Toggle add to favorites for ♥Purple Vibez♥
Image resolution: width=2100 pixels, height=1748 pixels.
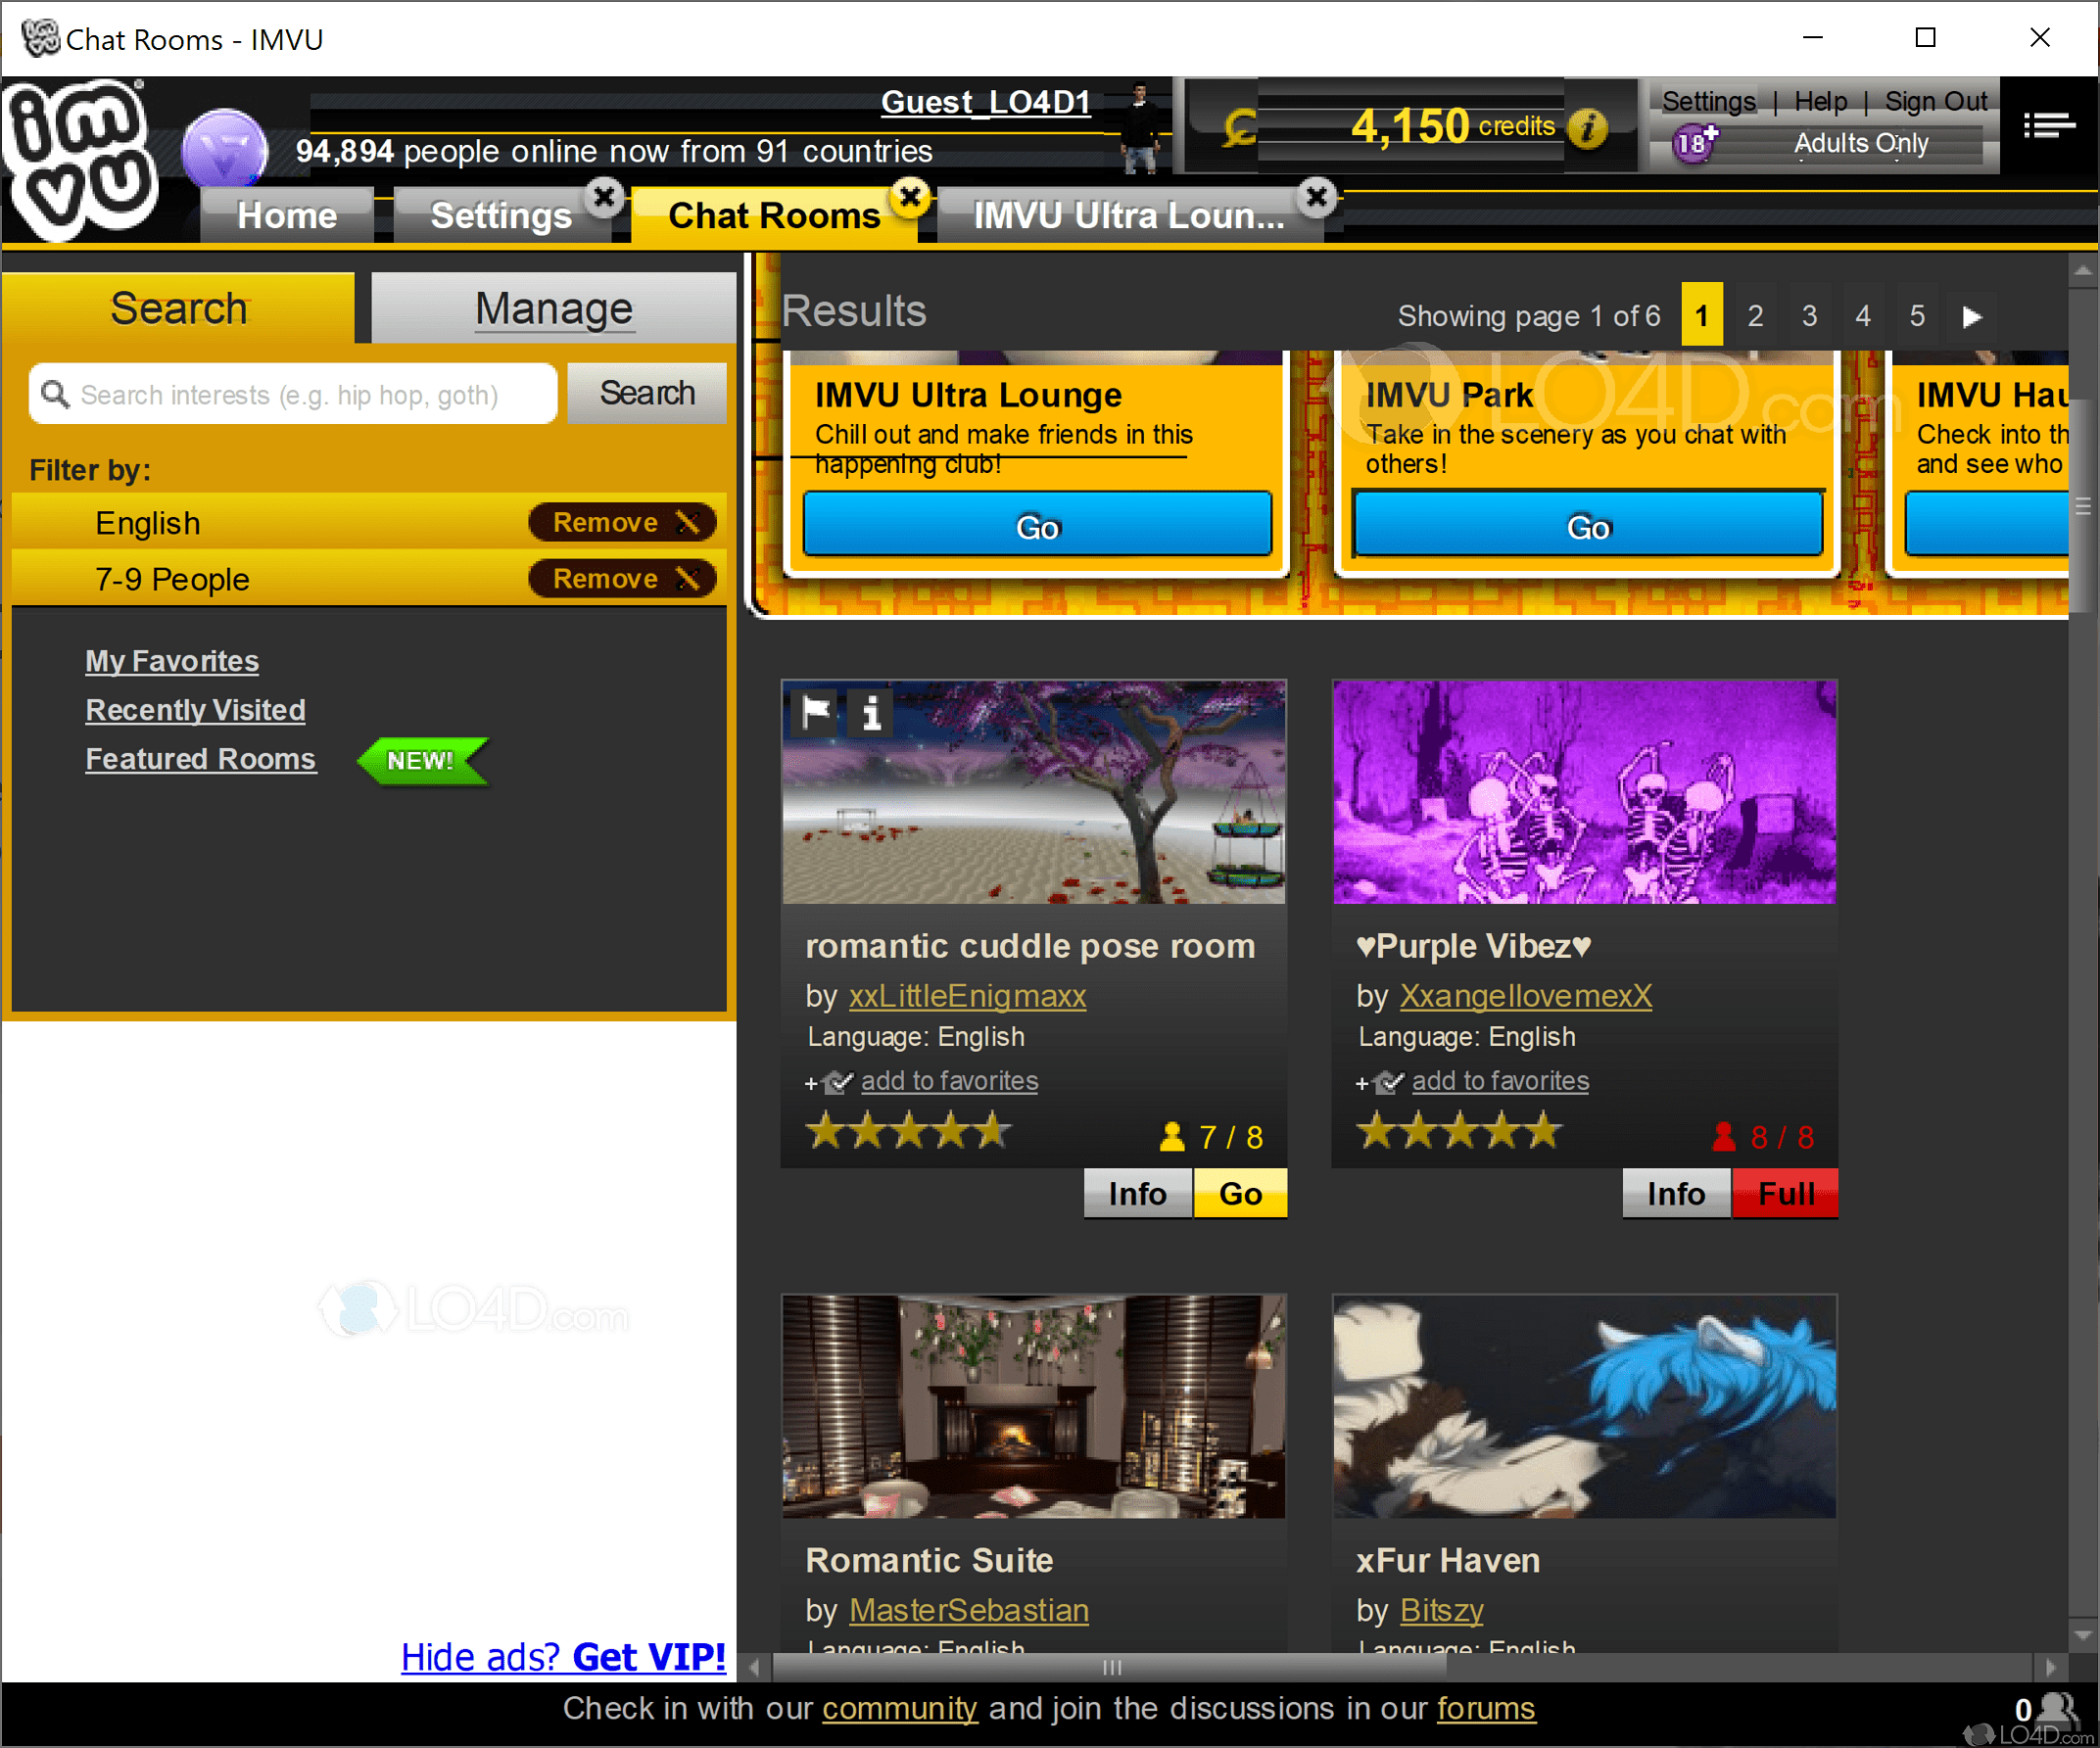click(1500, 1081)
